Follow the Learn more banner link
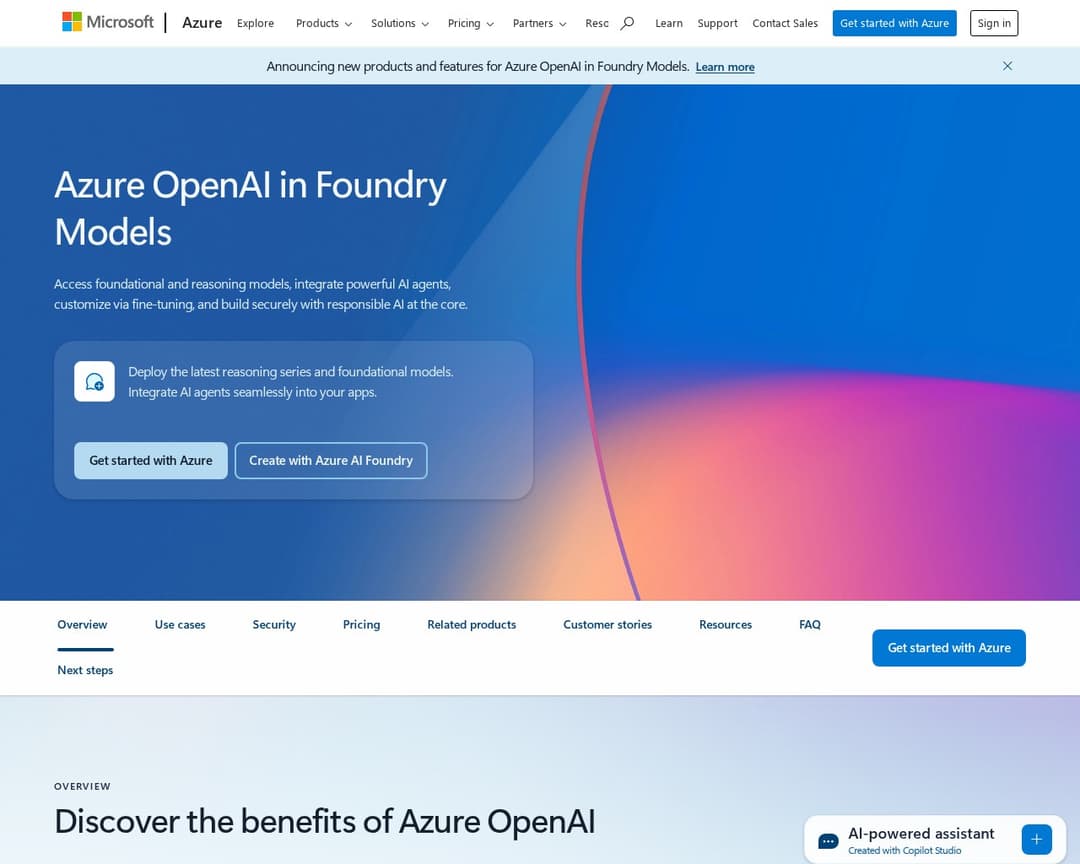This screenshot has width=1080, height=864. coord(725,67)
